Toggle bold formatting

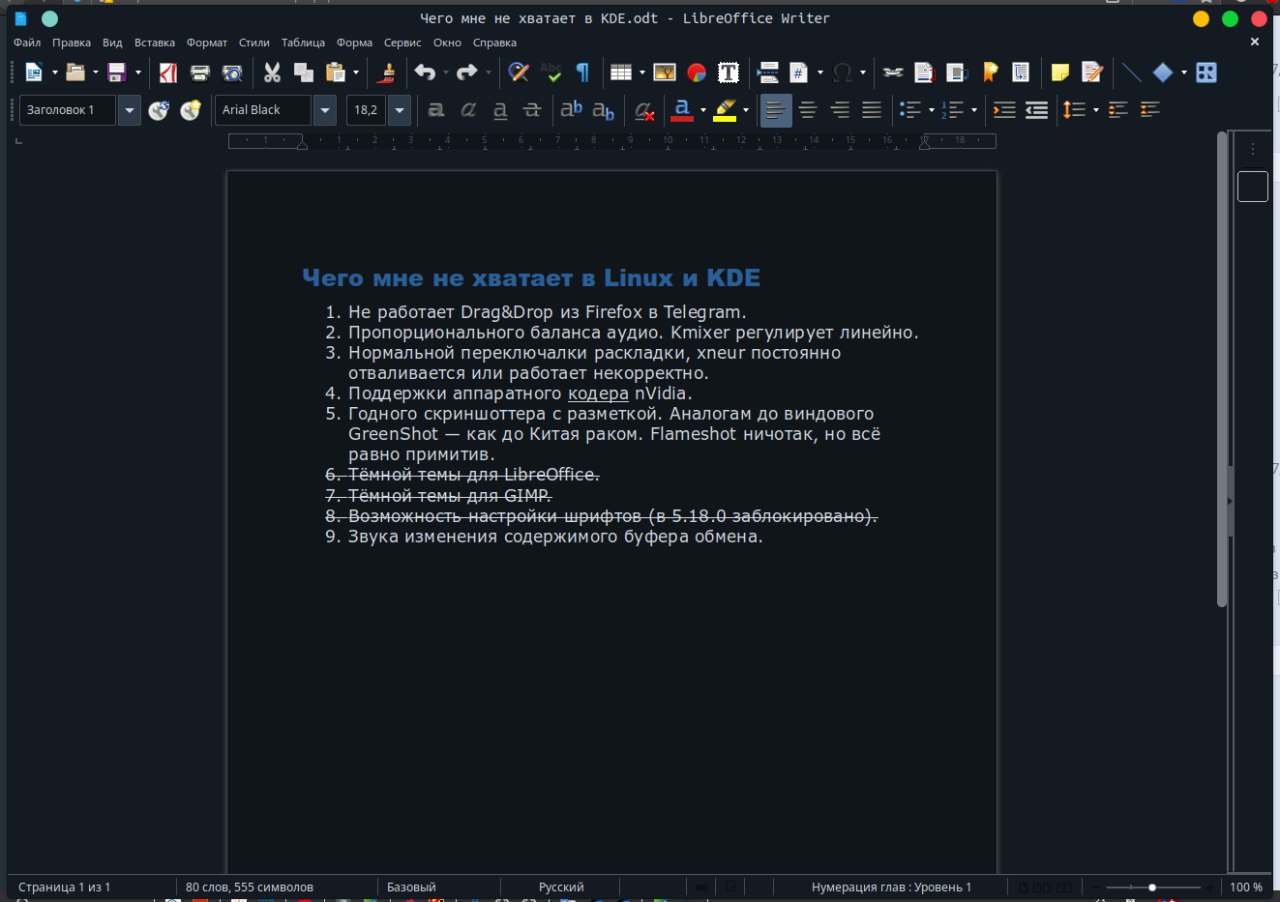click(x=436, y=110)
